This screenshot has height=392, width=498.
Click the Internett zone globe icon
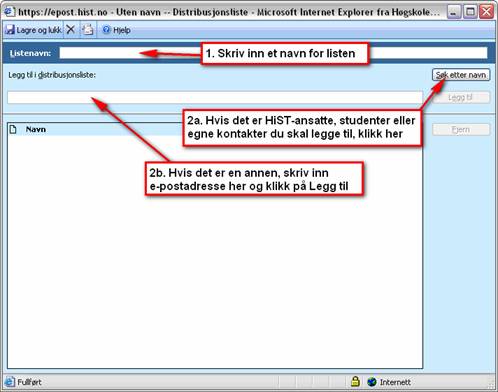pos(372,382)
